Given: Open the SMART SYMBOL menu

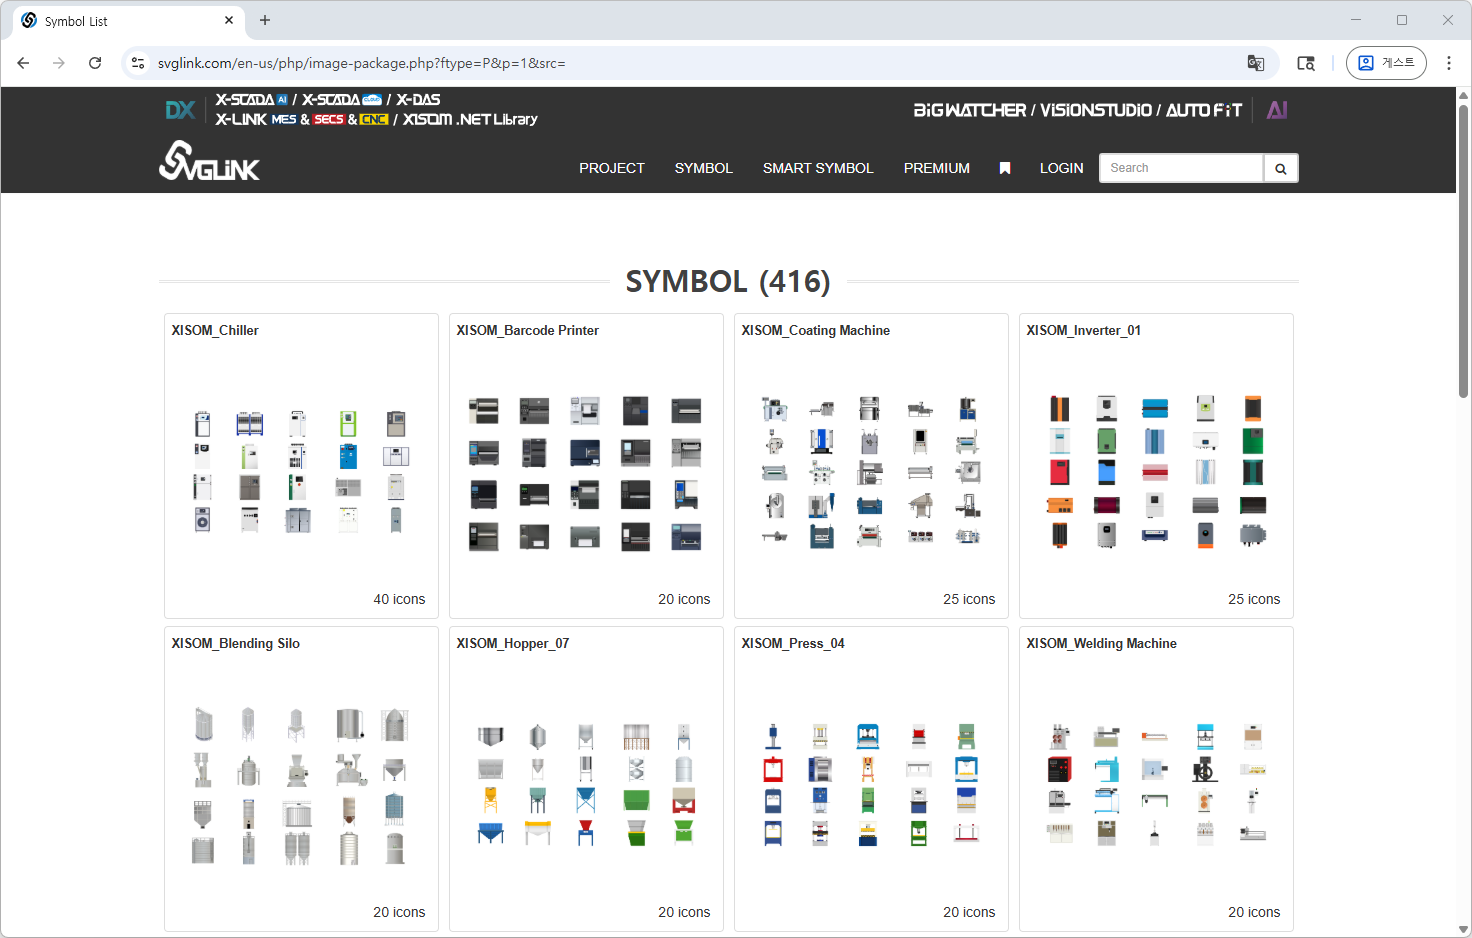Looking at the screenshot, I should (x=818, y=168).
